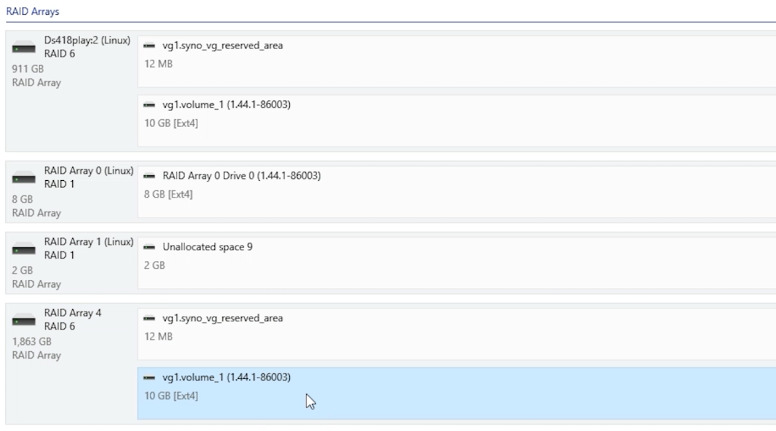Select vg1.syno_vg_reserved_area volume in RAID Array 4
776x431 pixels.
[x=223, y=318]
